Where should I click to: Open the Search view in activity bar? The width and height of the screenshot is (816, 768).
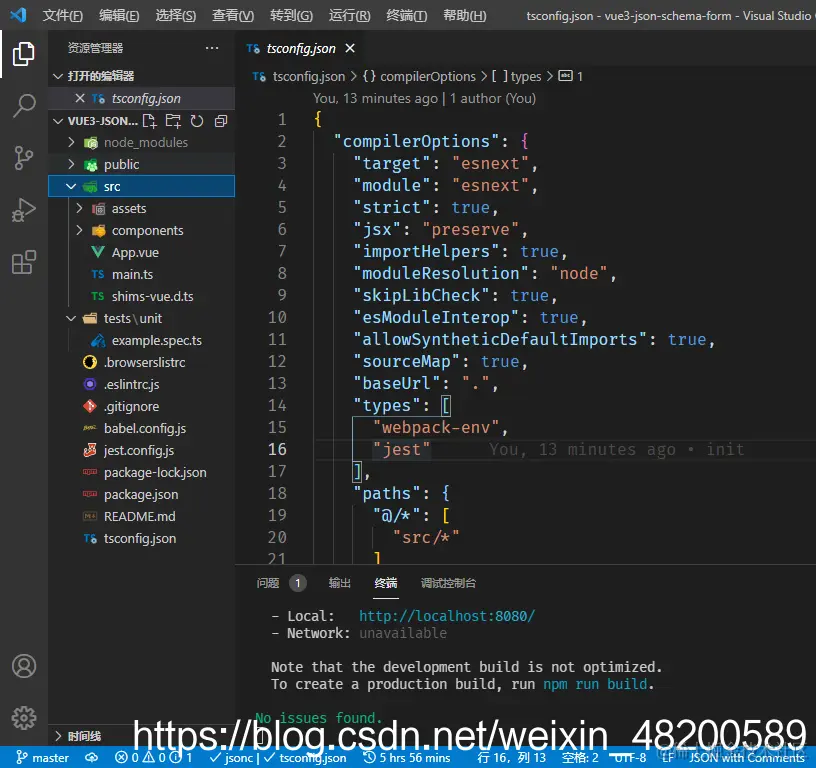23,106
